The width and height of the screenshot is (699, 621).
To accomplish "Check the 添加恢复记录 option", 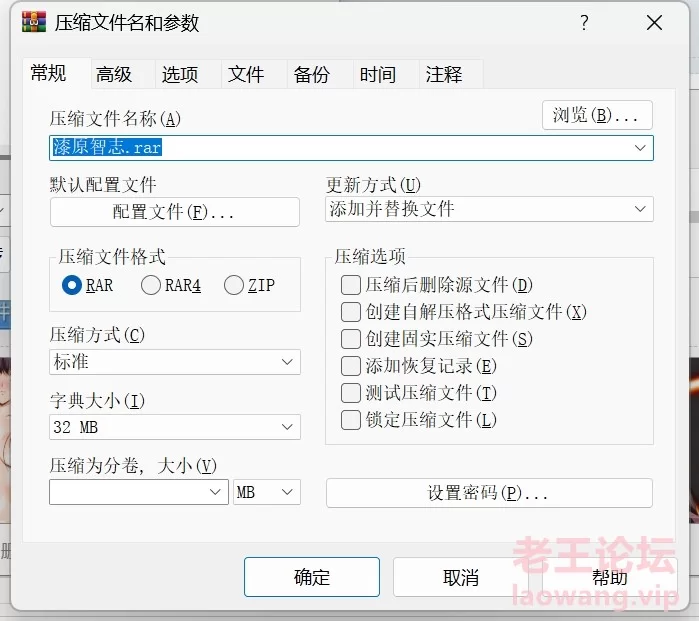I will click(x=351, y=366).
